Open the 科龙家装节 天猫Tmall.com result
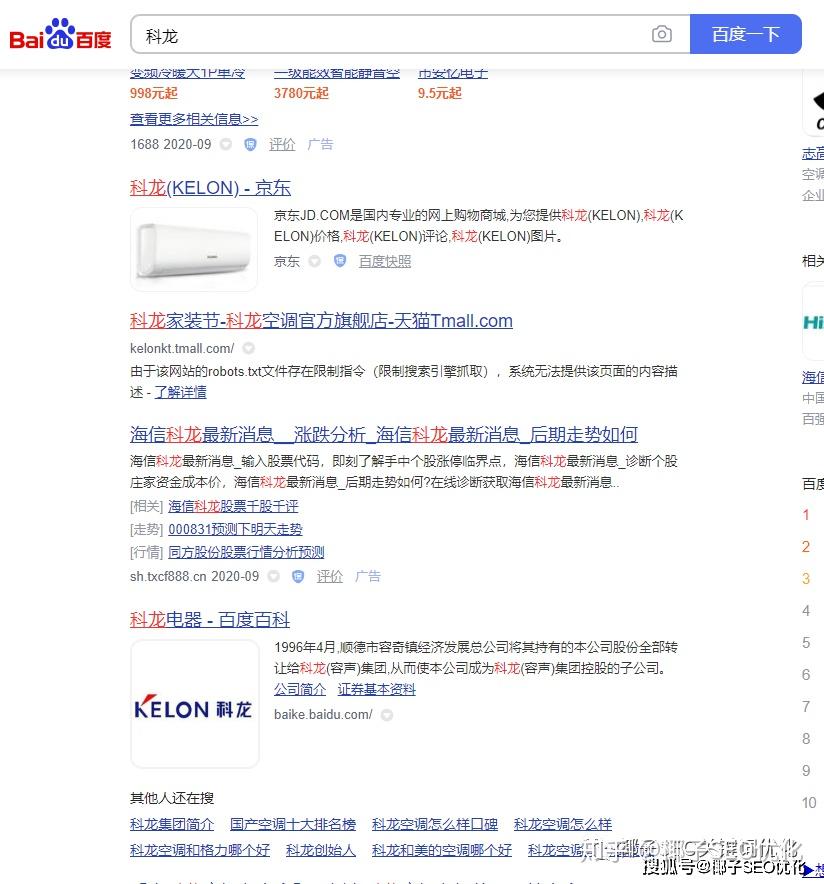Image resolution: width=824 pixels, height=884 pixels. [x=321, y=321]
